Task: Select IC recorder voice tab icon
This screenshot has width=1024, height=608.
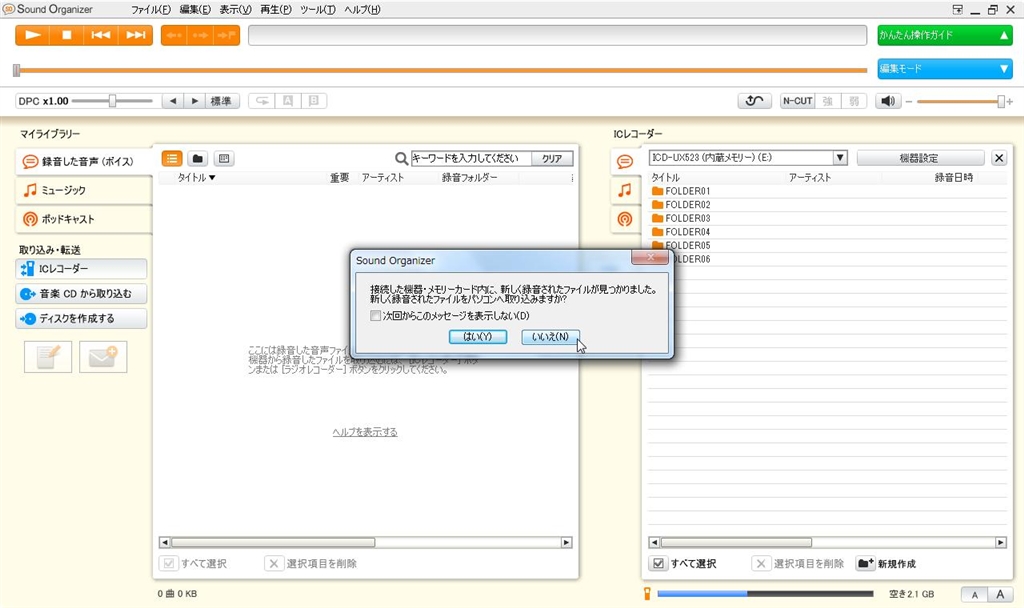Action: tap(625, 161)
